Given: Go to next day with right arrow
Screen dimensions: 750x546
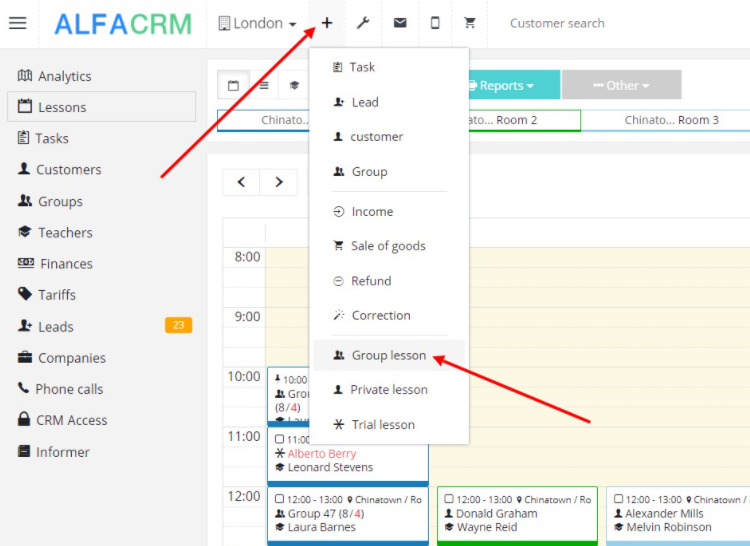Looking at the screenshot, I should click(279, 182).
